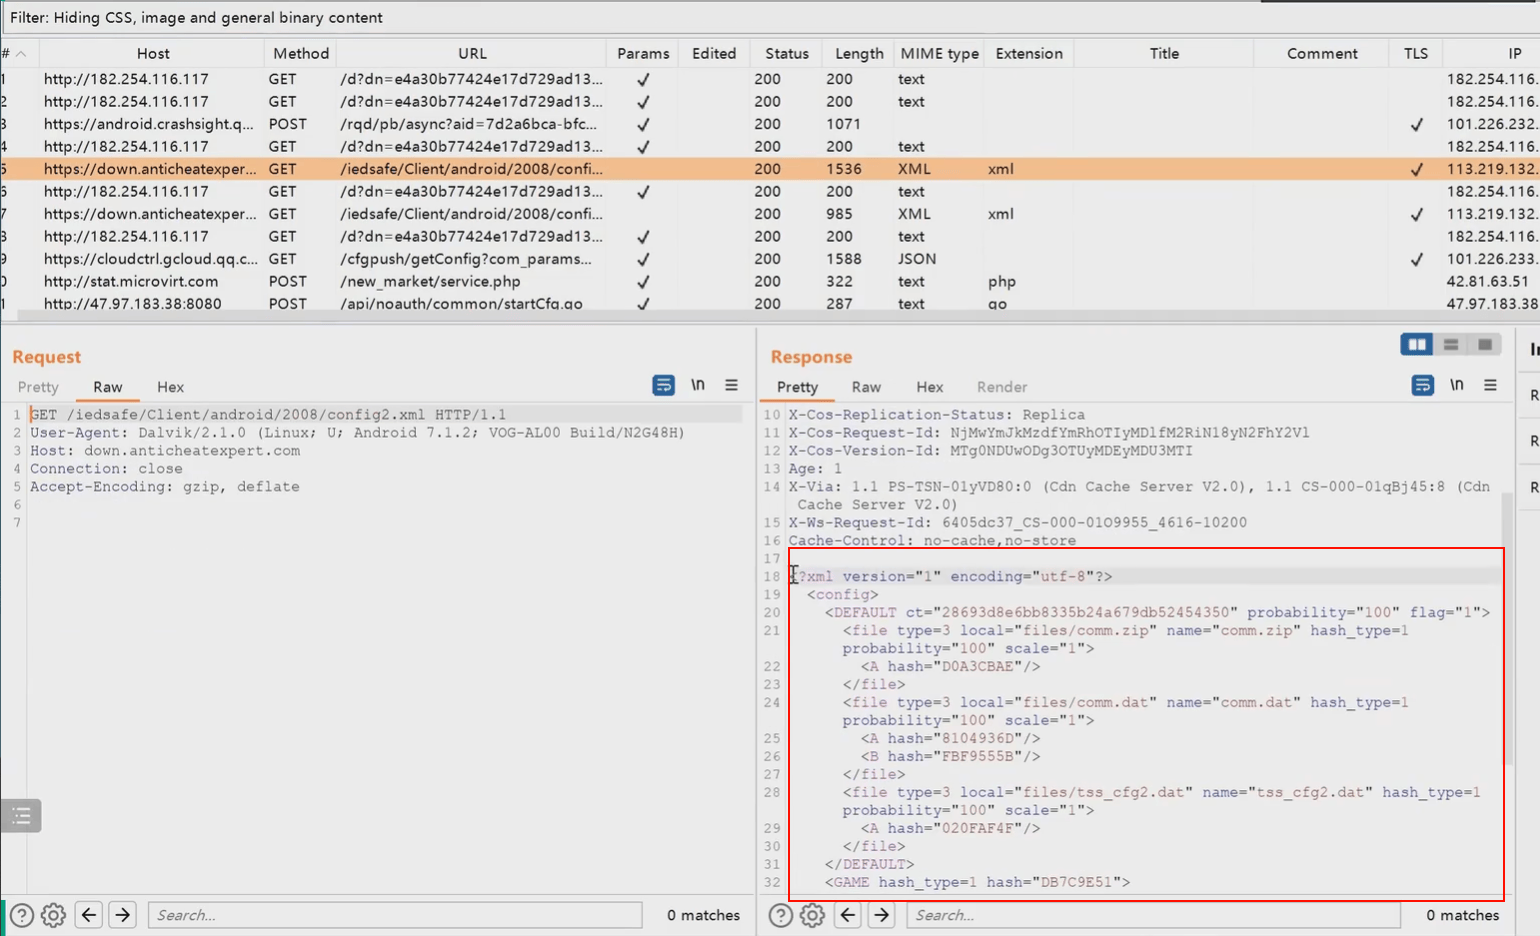
Task: Go to previous match in Response search
Action: click(848, 915)
